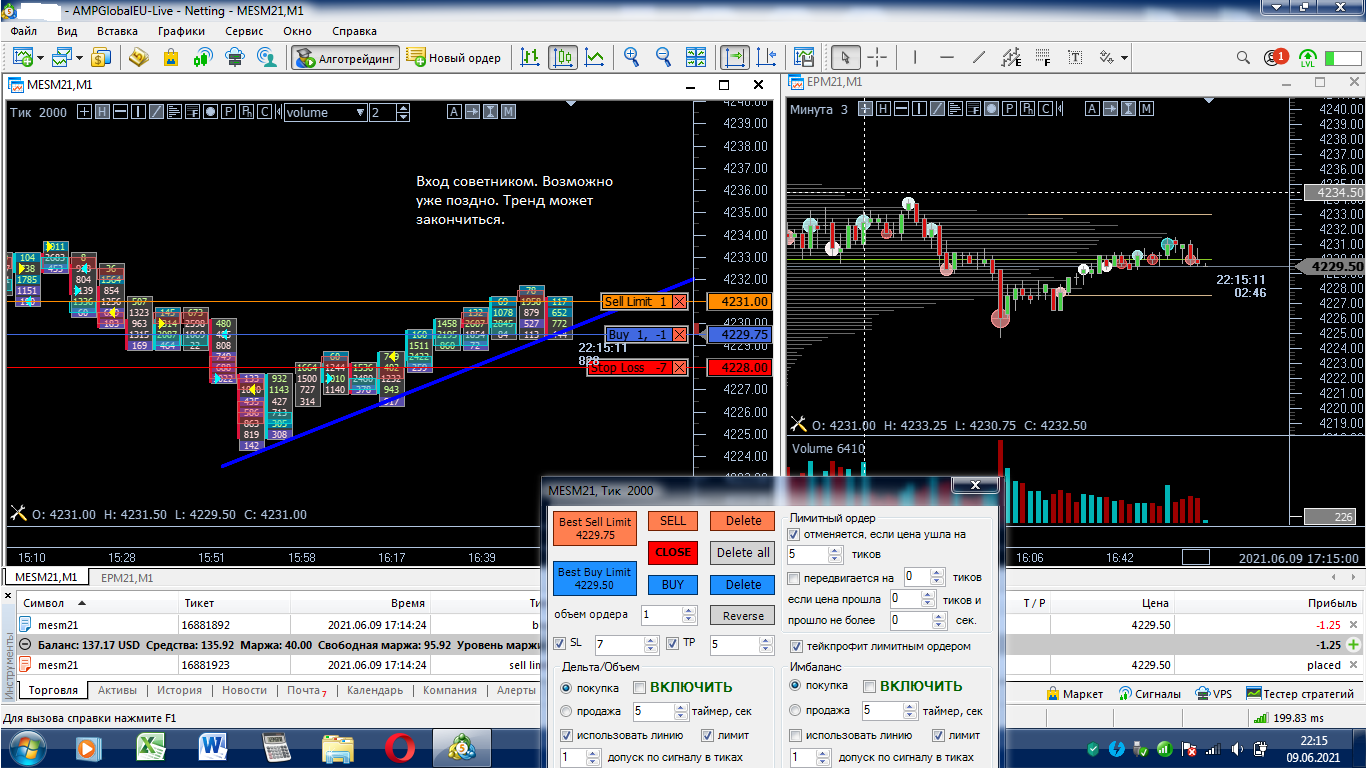Open the Сервис menu
Viewport: 1366px width, 768px height.
[x=244, y=31]
